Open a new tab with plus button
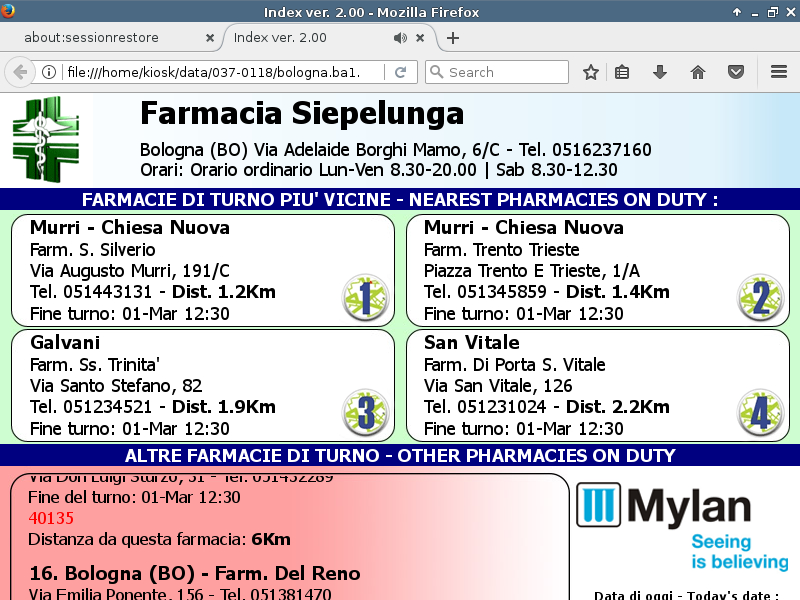The image size is (800, 600). click(x=453, y=38)
